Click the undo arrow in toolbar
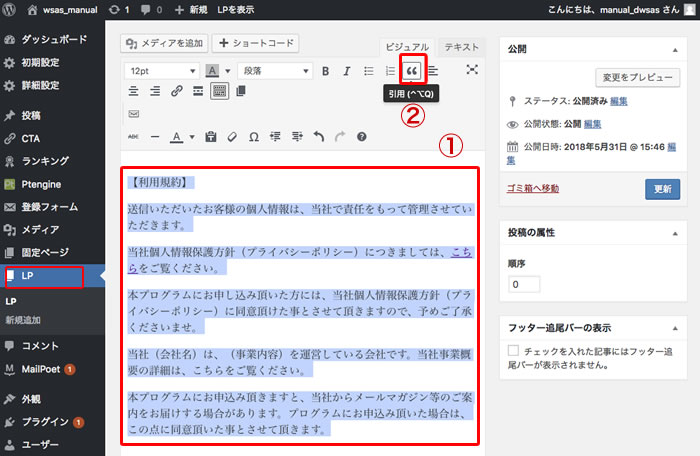The image size is (700, 456). (318, 136)
